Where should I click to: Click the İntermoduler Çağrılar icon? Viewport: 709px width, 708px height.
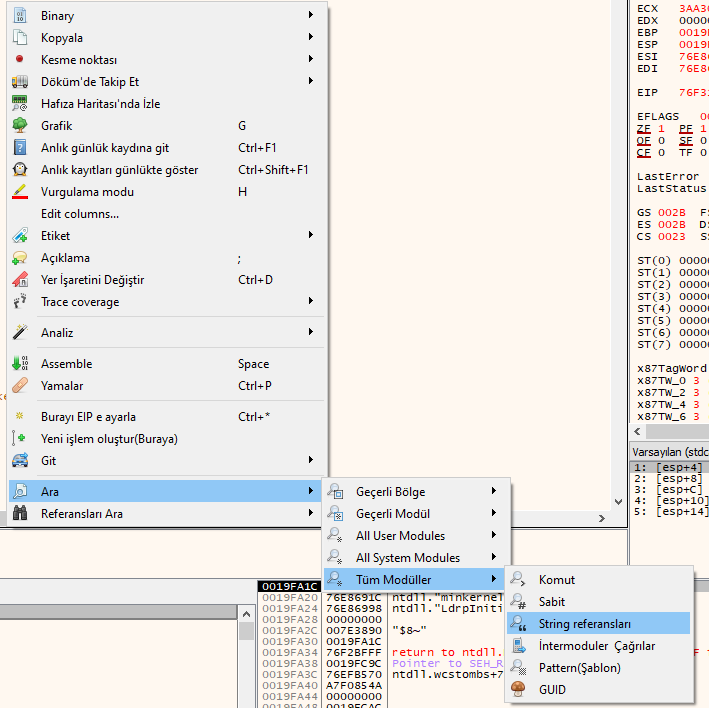click(x=519, y=646)
